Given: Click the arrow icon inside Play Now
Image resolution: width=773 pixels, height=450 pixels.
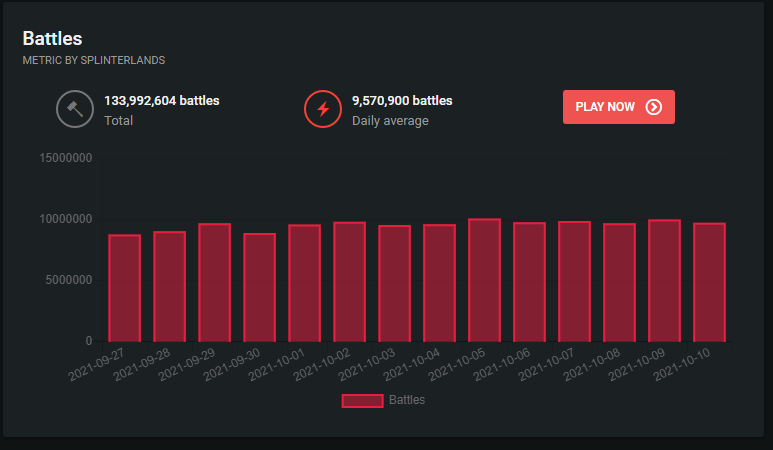Looking at the screenshot, I should (x=654, y=107).
